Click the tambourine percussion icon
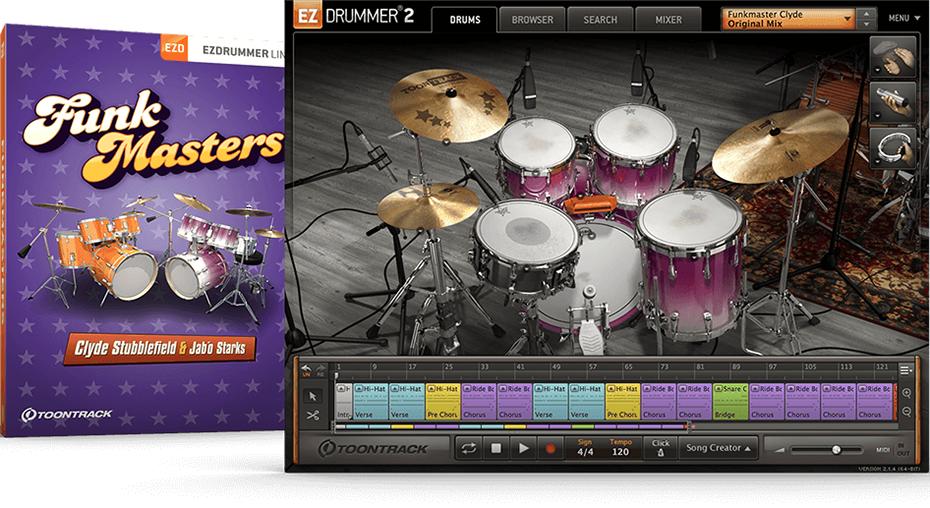Image resolution: width=930 pixels, height=508 pixels. pos(893,146)
